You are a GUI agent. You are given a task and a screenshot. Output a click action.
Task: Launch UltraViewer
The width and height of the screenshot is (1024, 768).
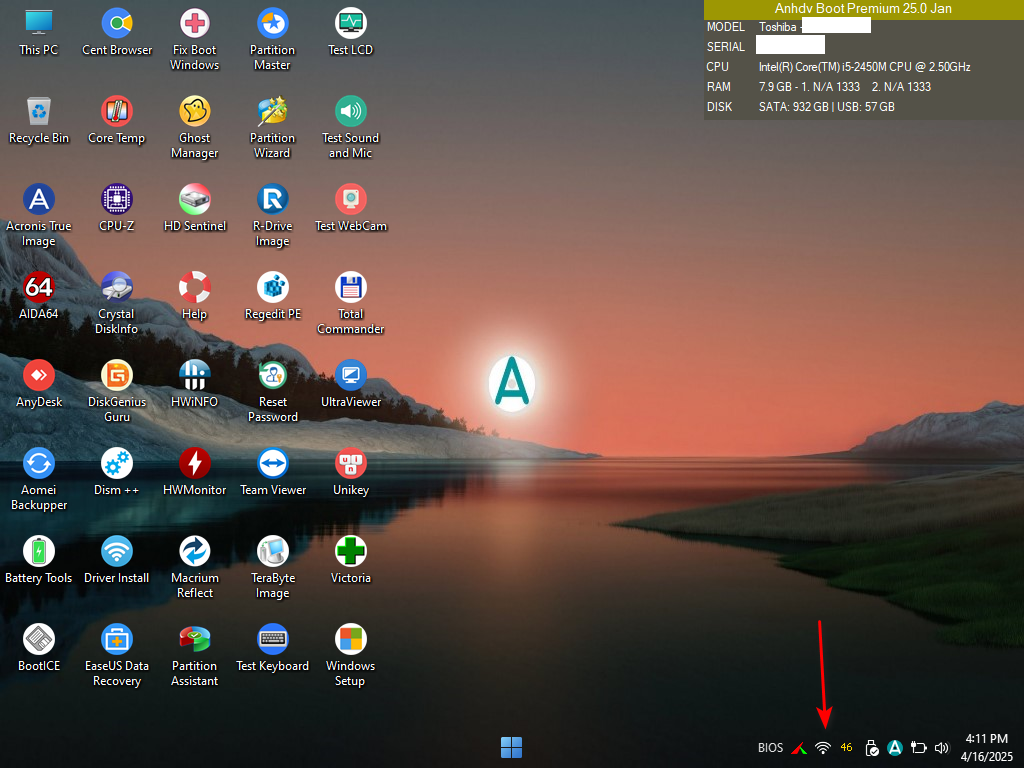click(x=351, y=385)
